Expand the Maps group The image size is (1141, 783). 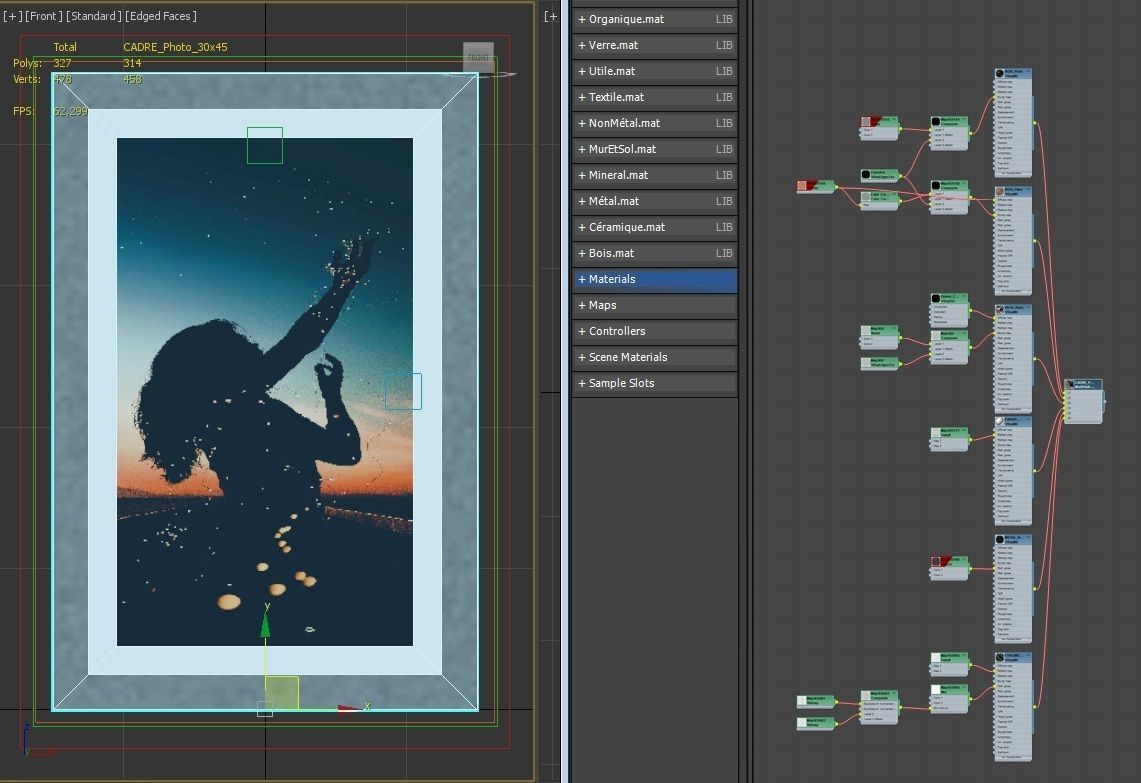[x=654, y=305]
